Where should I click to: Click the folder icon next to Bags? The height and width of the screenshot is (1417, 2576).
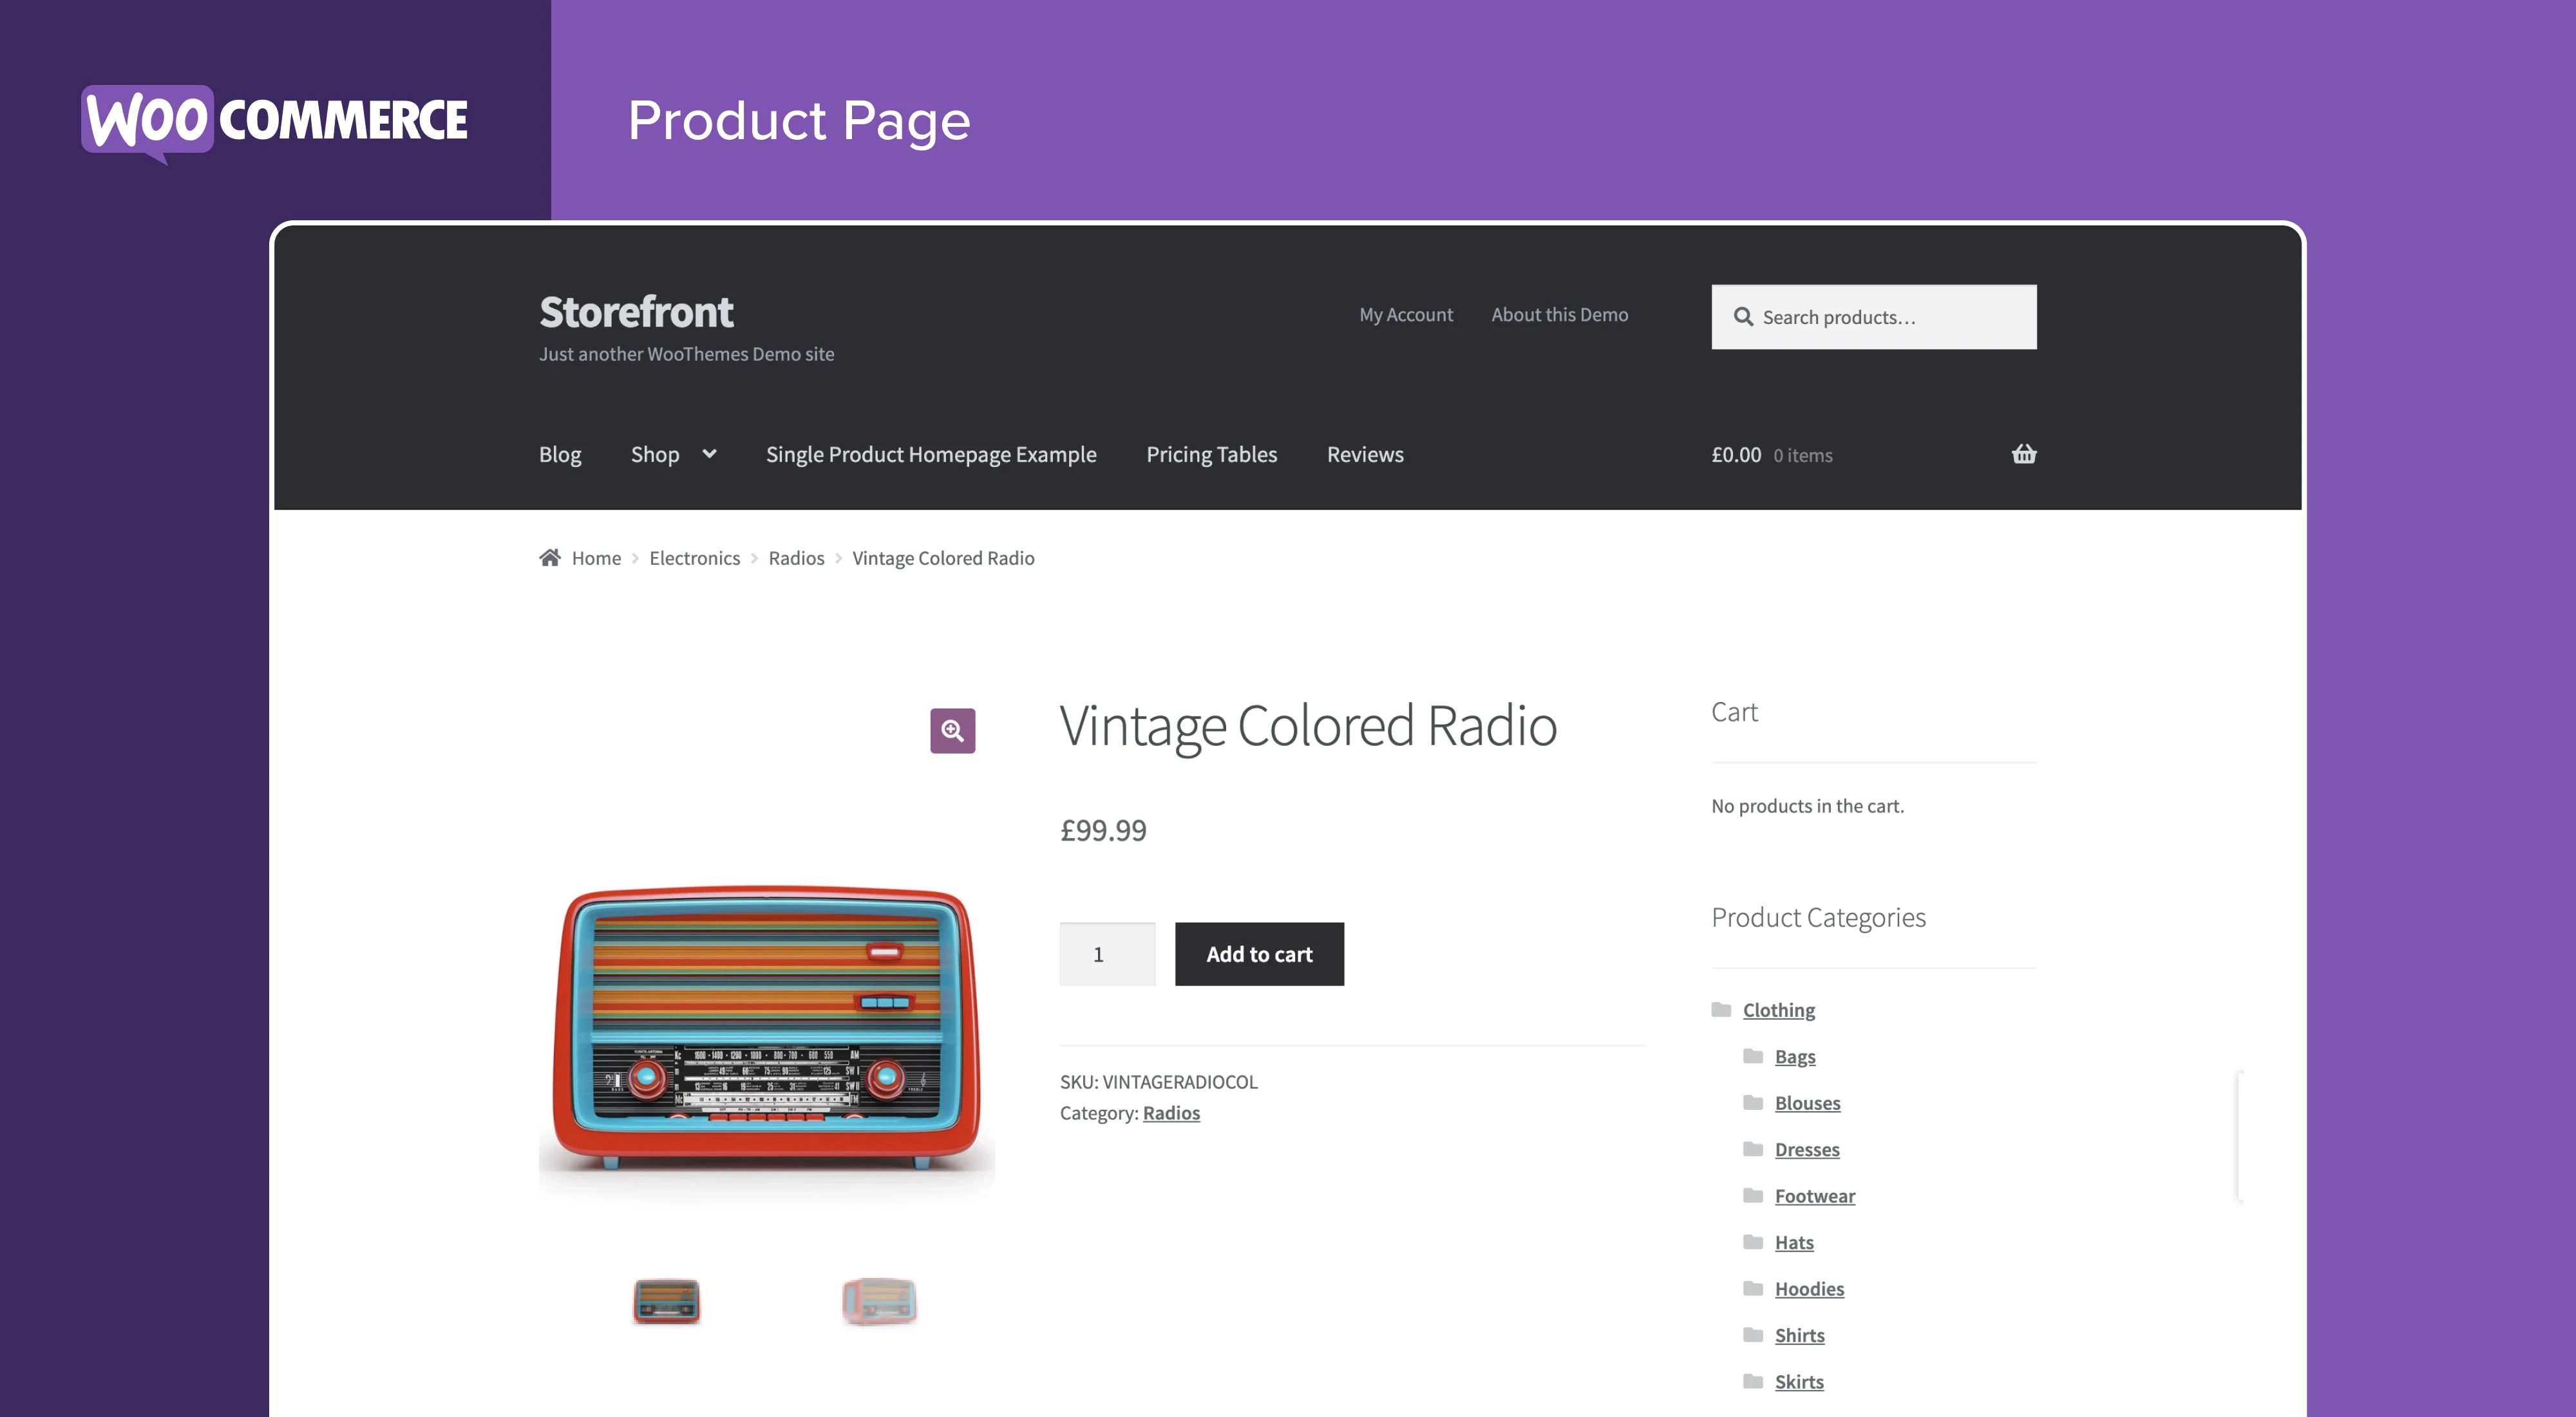click(x=1753, y=1056)
